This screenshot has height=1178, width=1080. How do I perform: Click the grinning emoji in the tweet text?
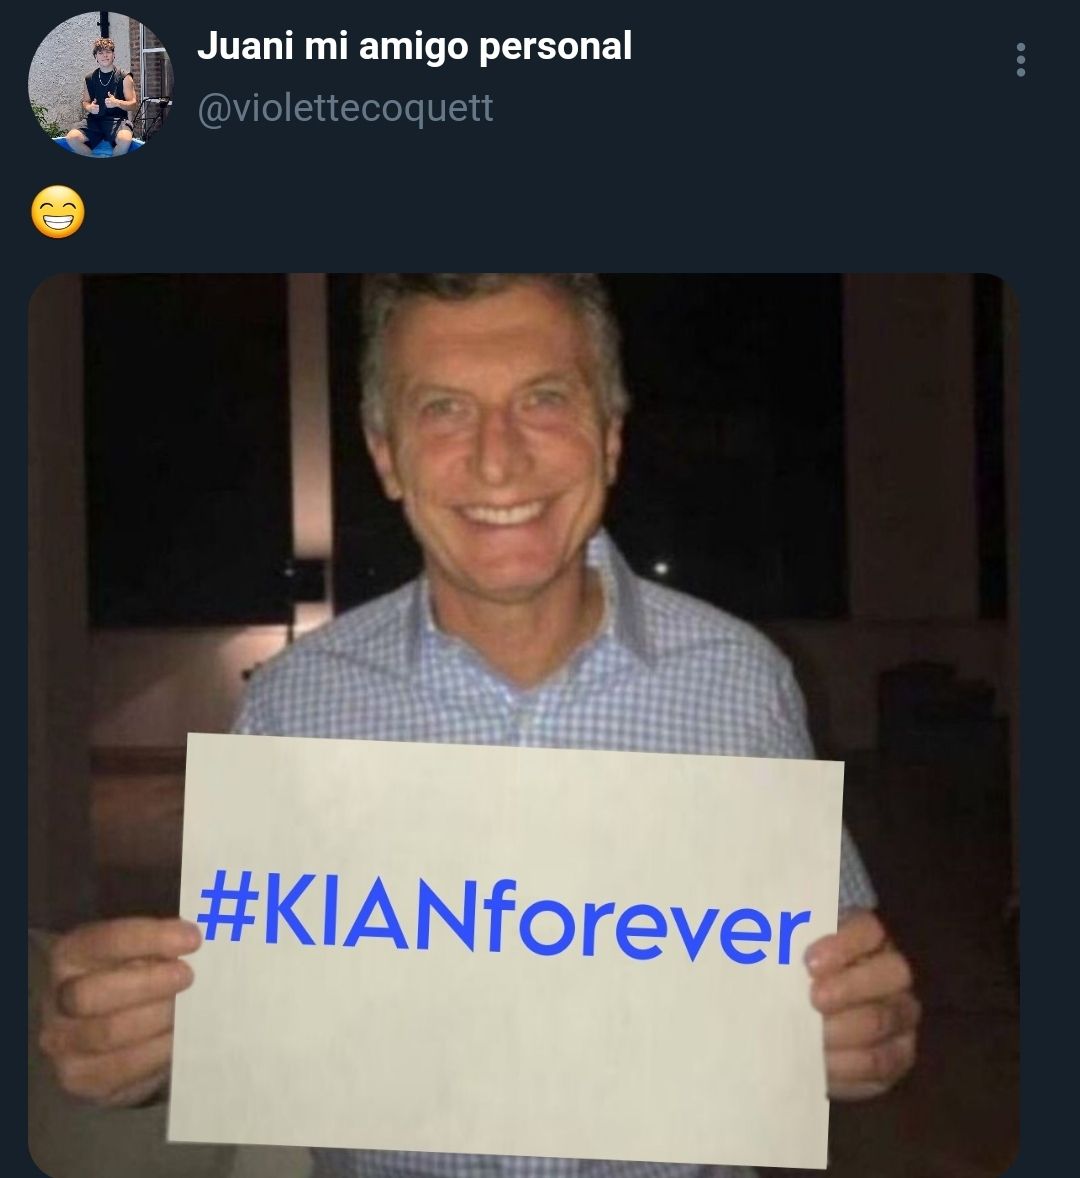click(x=58, y=212)
